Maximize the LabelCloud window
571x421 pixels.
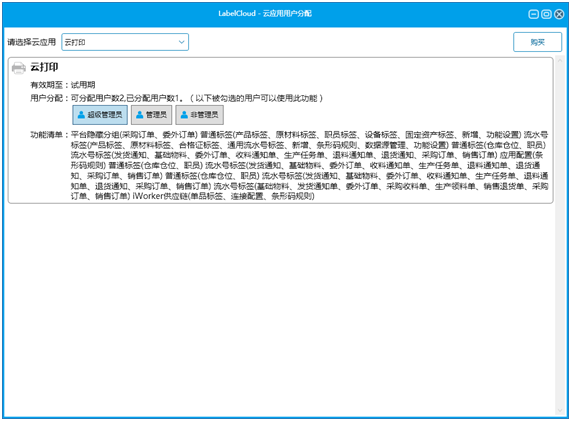pos(546,14)
